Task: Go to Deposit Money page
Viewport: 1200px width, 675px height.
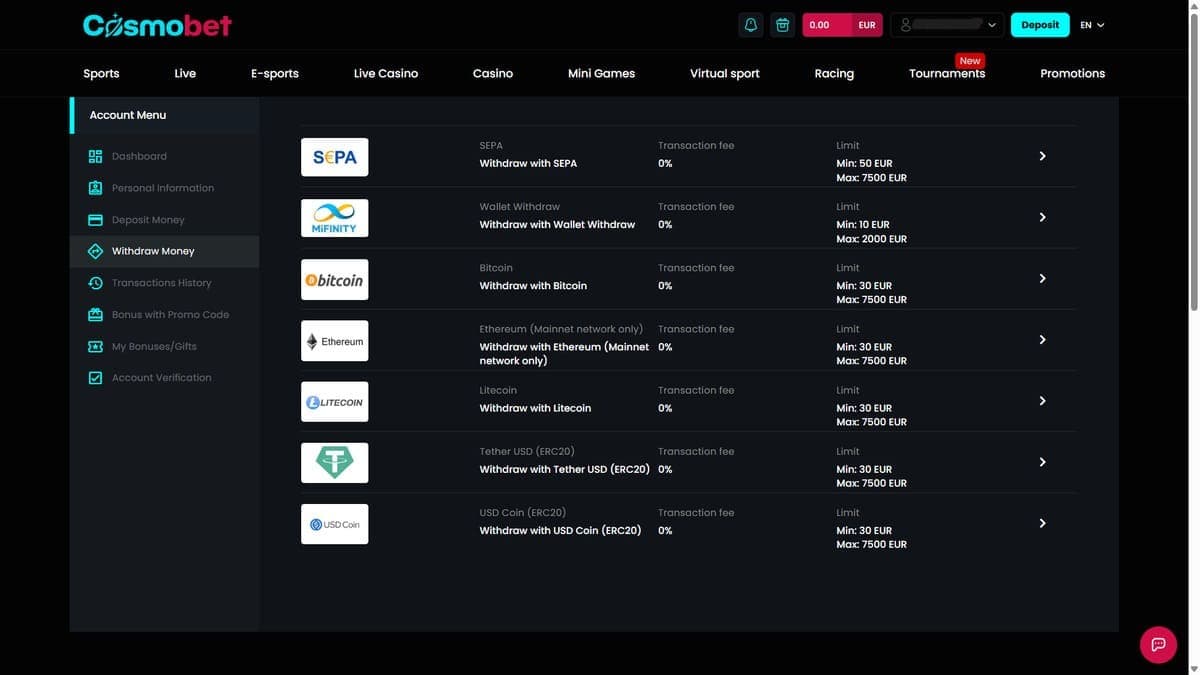Action: [x=148, y=220]
